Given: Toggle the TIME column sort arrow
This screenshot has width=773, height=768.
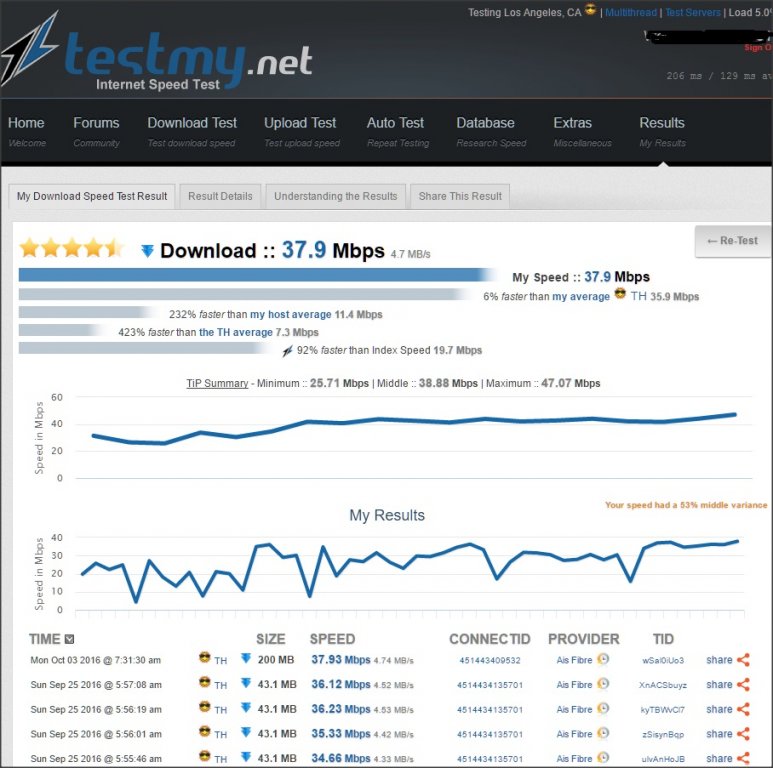Looking at the screenshot, I should click(x=69, y=639).
